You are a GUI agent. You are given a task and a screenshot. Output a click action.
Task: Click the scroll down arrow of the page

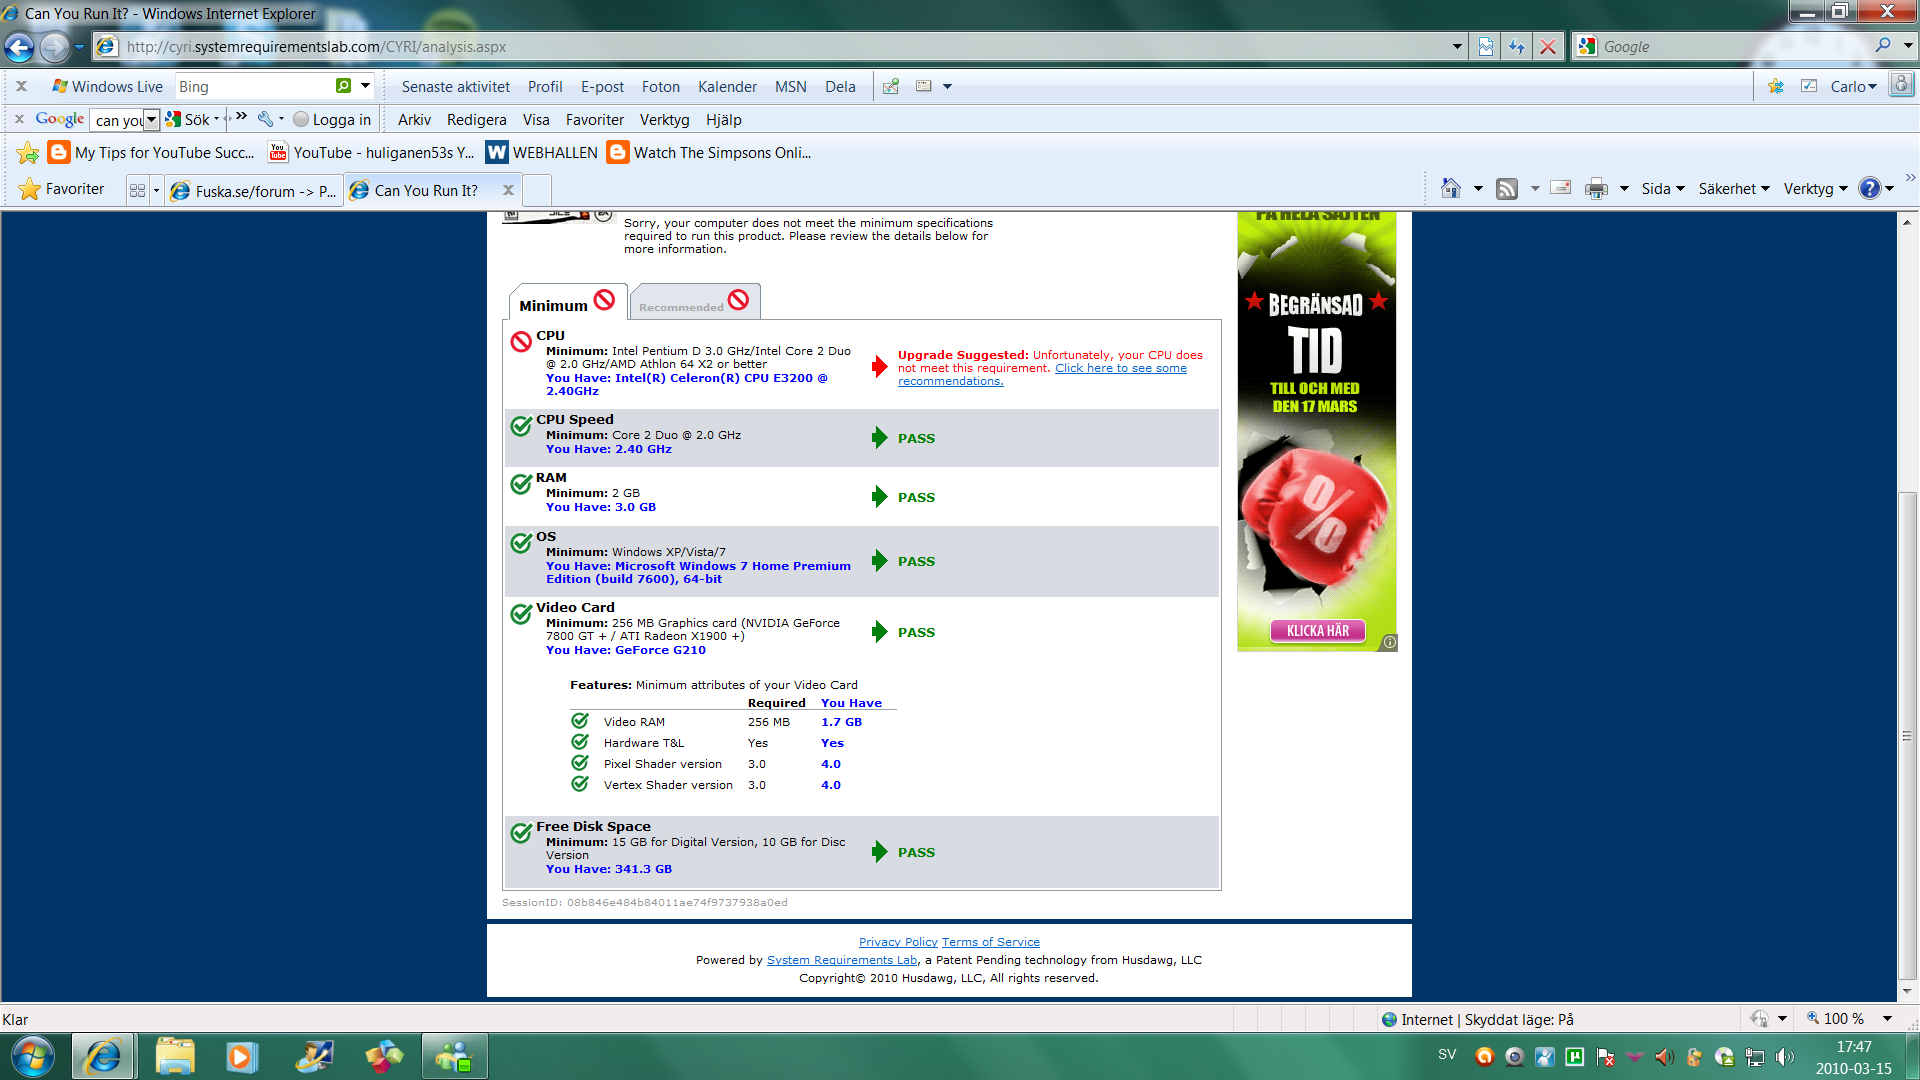(1908, 991)
